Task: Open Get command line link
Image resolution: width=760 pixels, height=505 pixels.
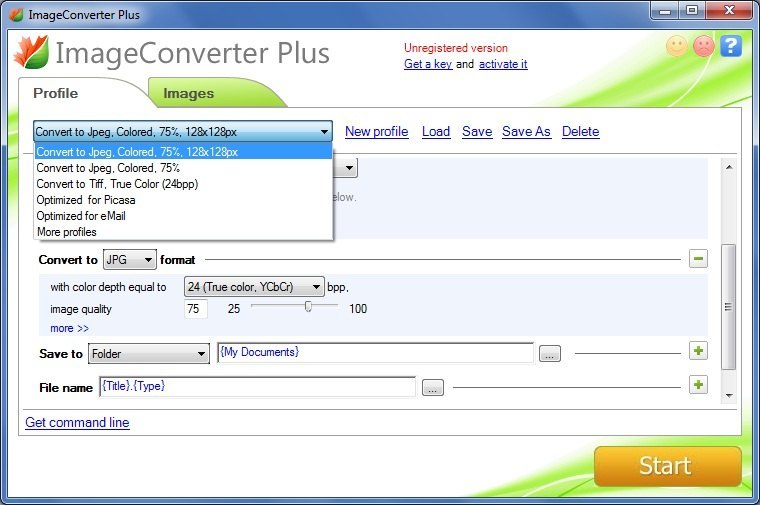Action: (x=77, y=422)
